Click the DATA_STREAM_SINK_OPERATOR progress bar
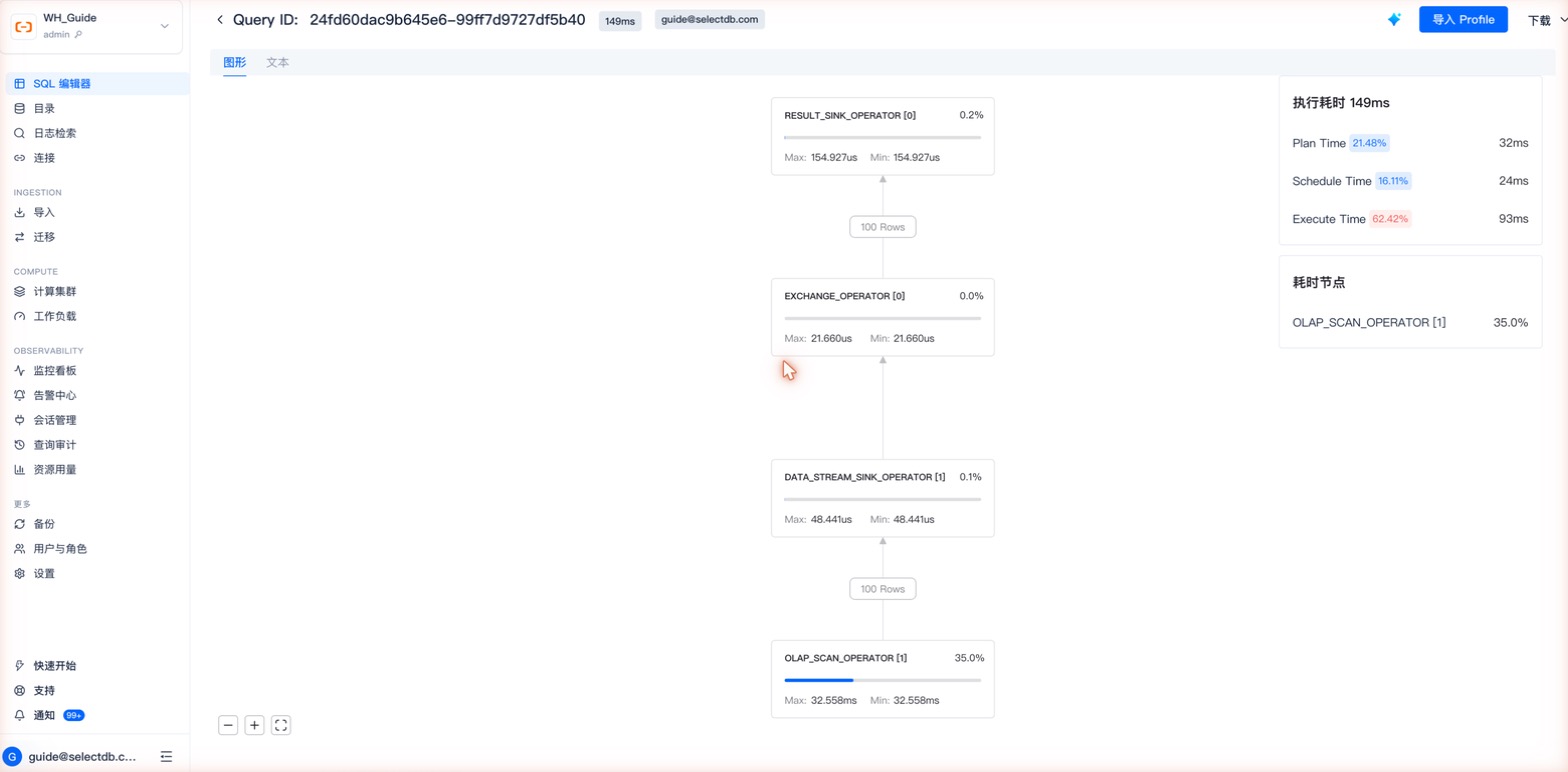 [x=883, y=499]
